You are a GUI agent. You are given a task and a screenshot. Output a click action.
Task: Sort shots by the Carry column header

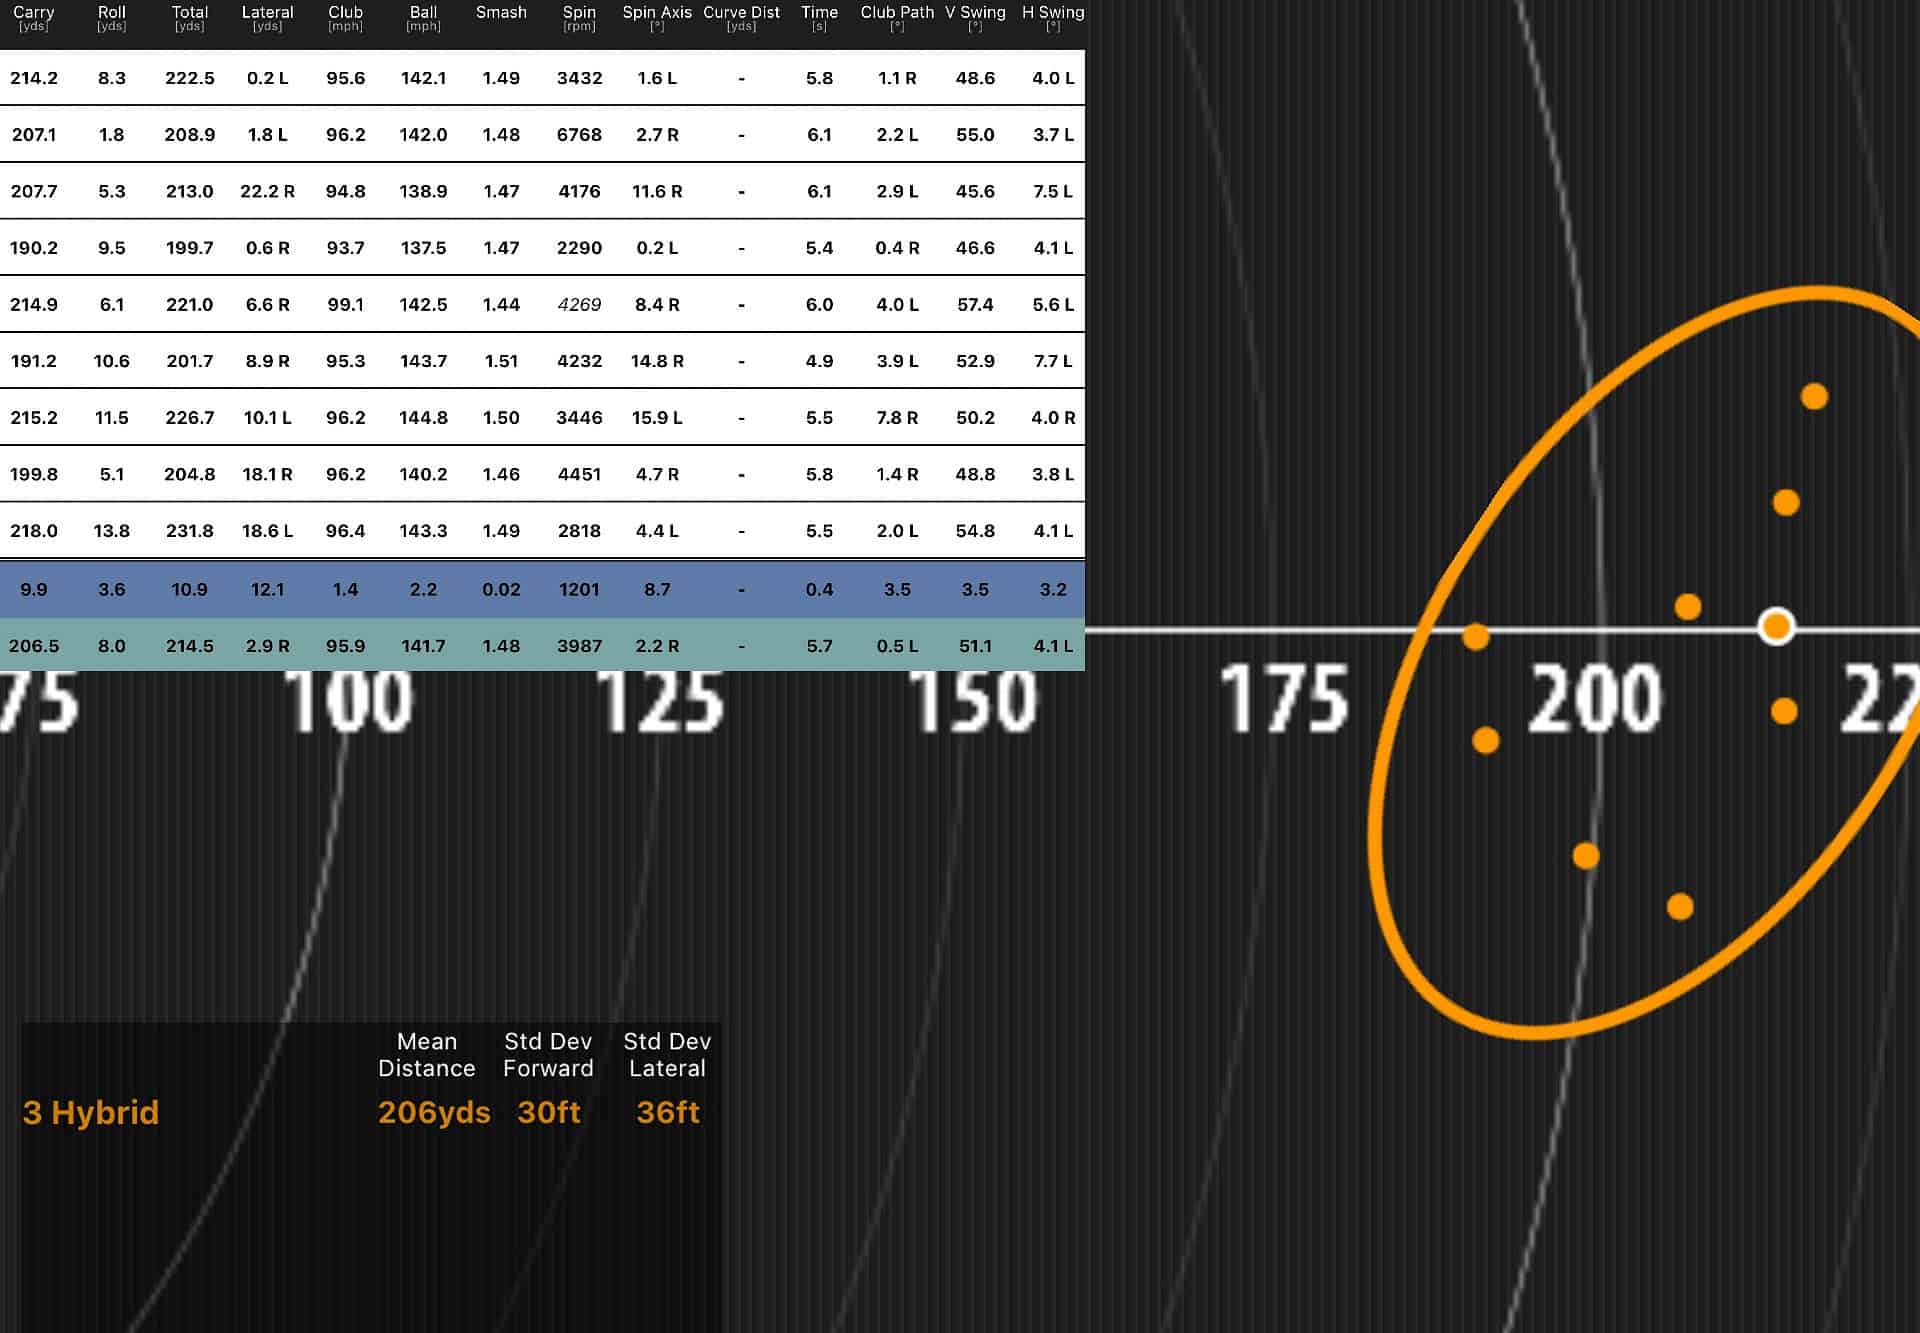tap(34, 15)
